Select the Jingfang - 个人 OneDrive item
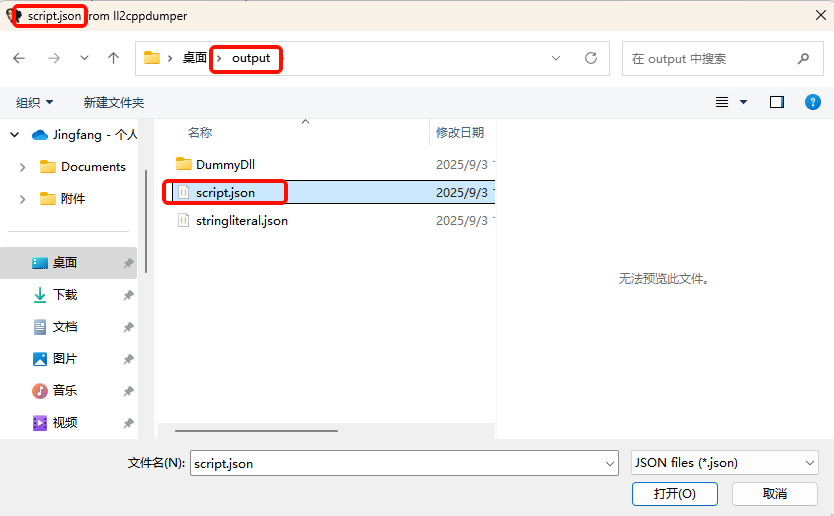 pyautogui.click(x=84, y=135)
